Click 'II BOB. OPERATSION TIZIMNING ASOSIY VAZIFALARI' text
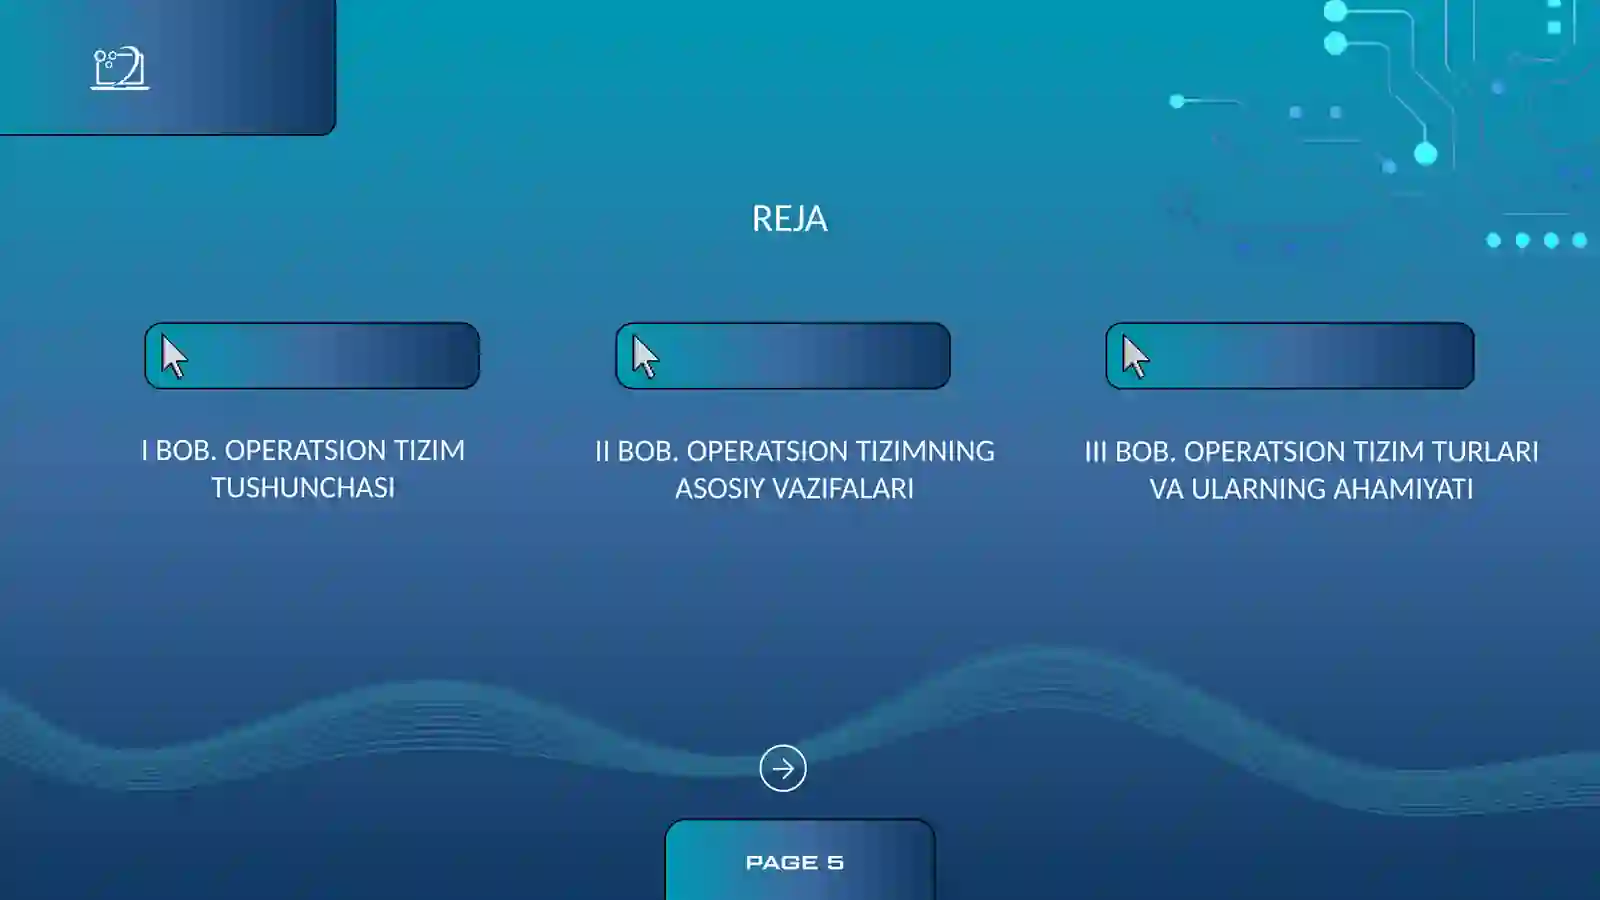This screenshot has height=900, width=1600. pyautogui.click(x=795, y=469)
